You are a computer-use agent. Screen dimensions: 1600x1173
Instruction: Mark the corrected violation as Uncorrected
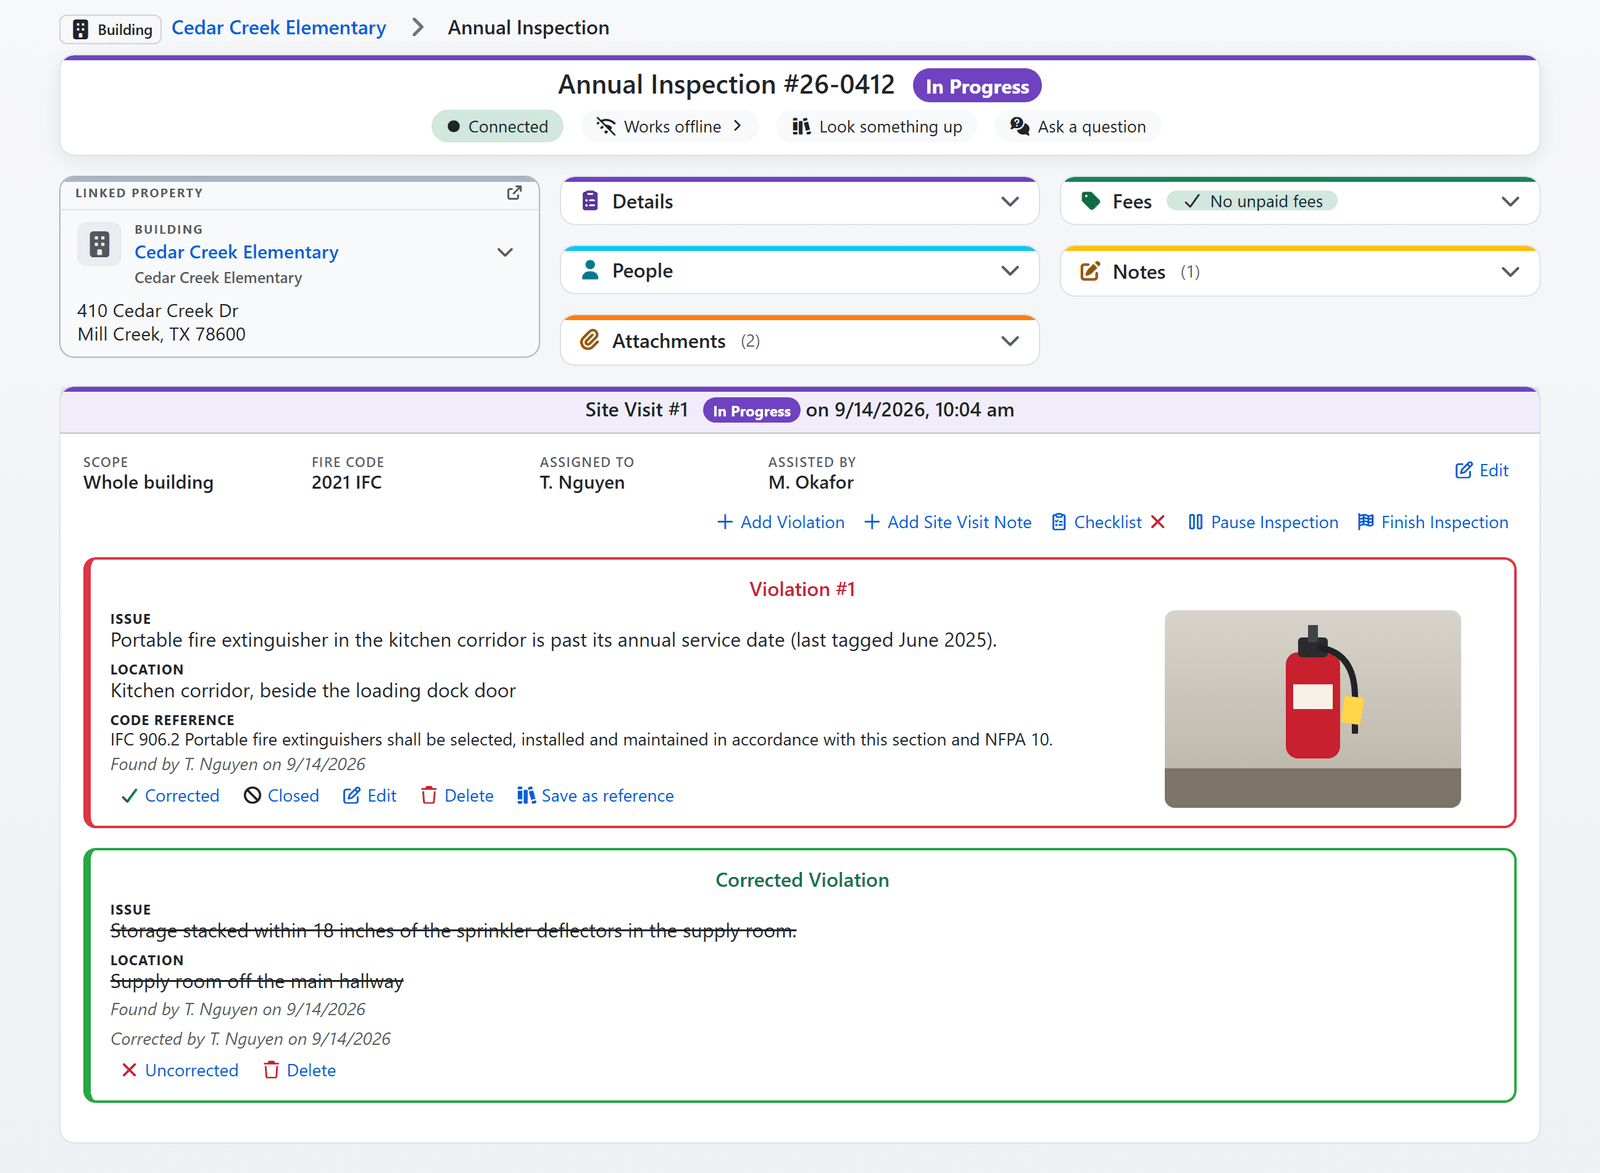coord(180,1070)
